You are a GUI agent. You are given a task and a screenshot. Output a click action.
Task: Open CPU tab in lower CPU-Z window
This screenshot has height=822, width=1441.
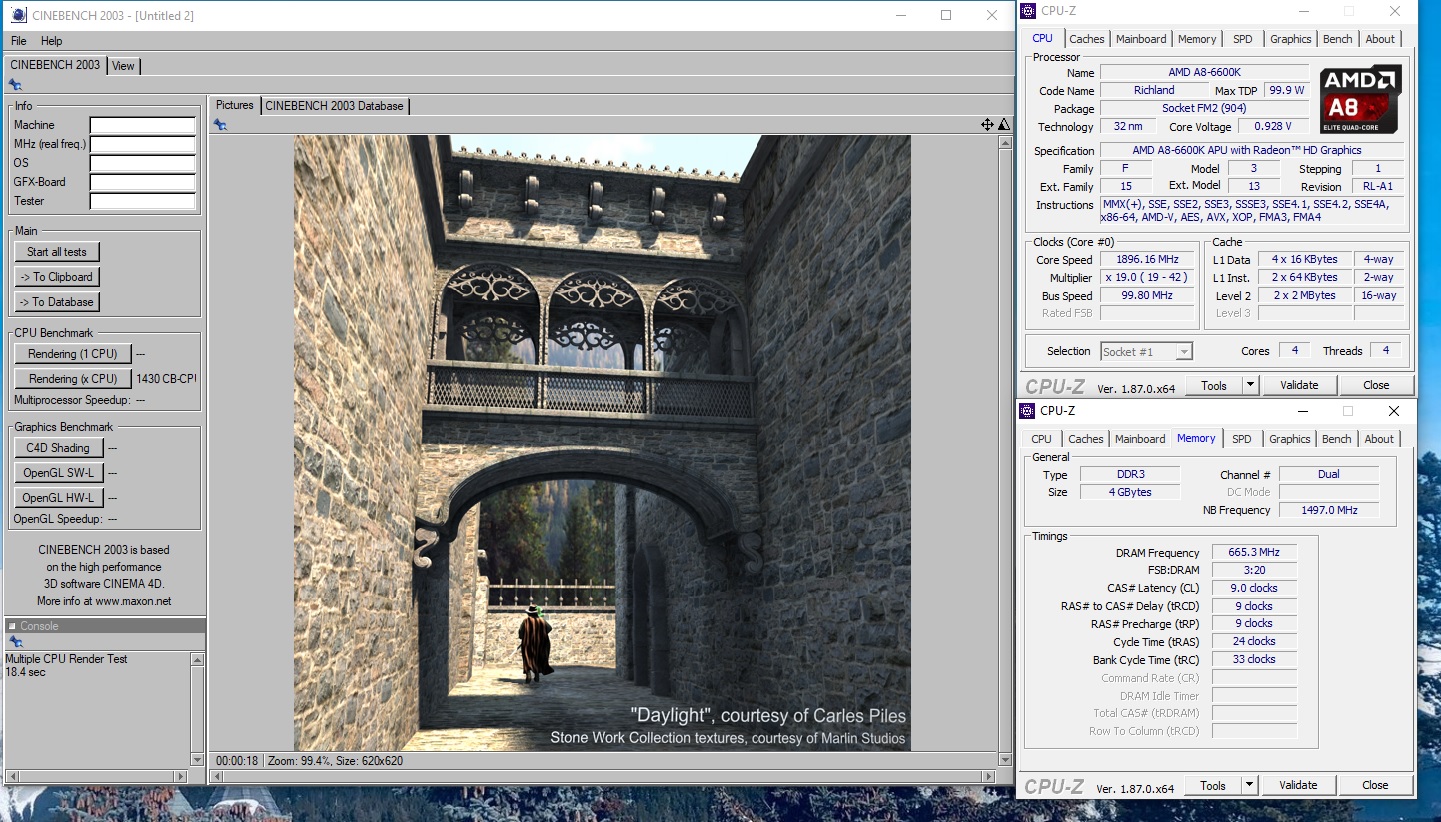click(1041, 439)
